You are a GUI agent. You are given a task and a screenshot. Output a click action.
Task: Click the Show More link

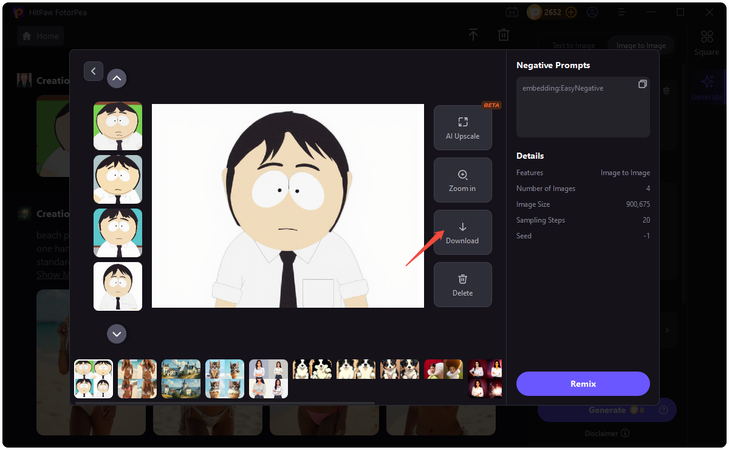tap(53, 275)
